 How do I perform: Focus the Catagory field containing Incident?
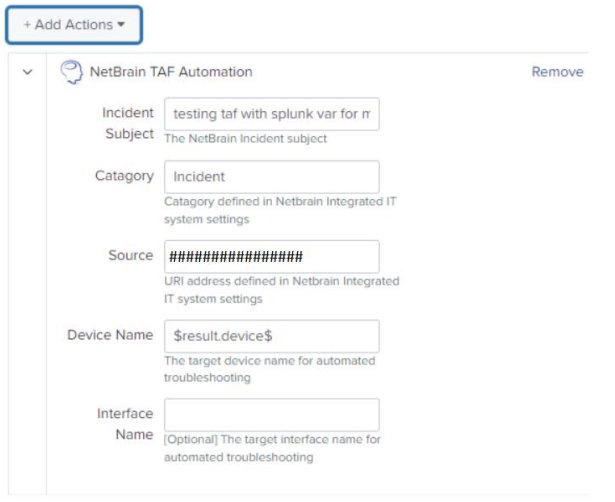(x=271, y=176)
